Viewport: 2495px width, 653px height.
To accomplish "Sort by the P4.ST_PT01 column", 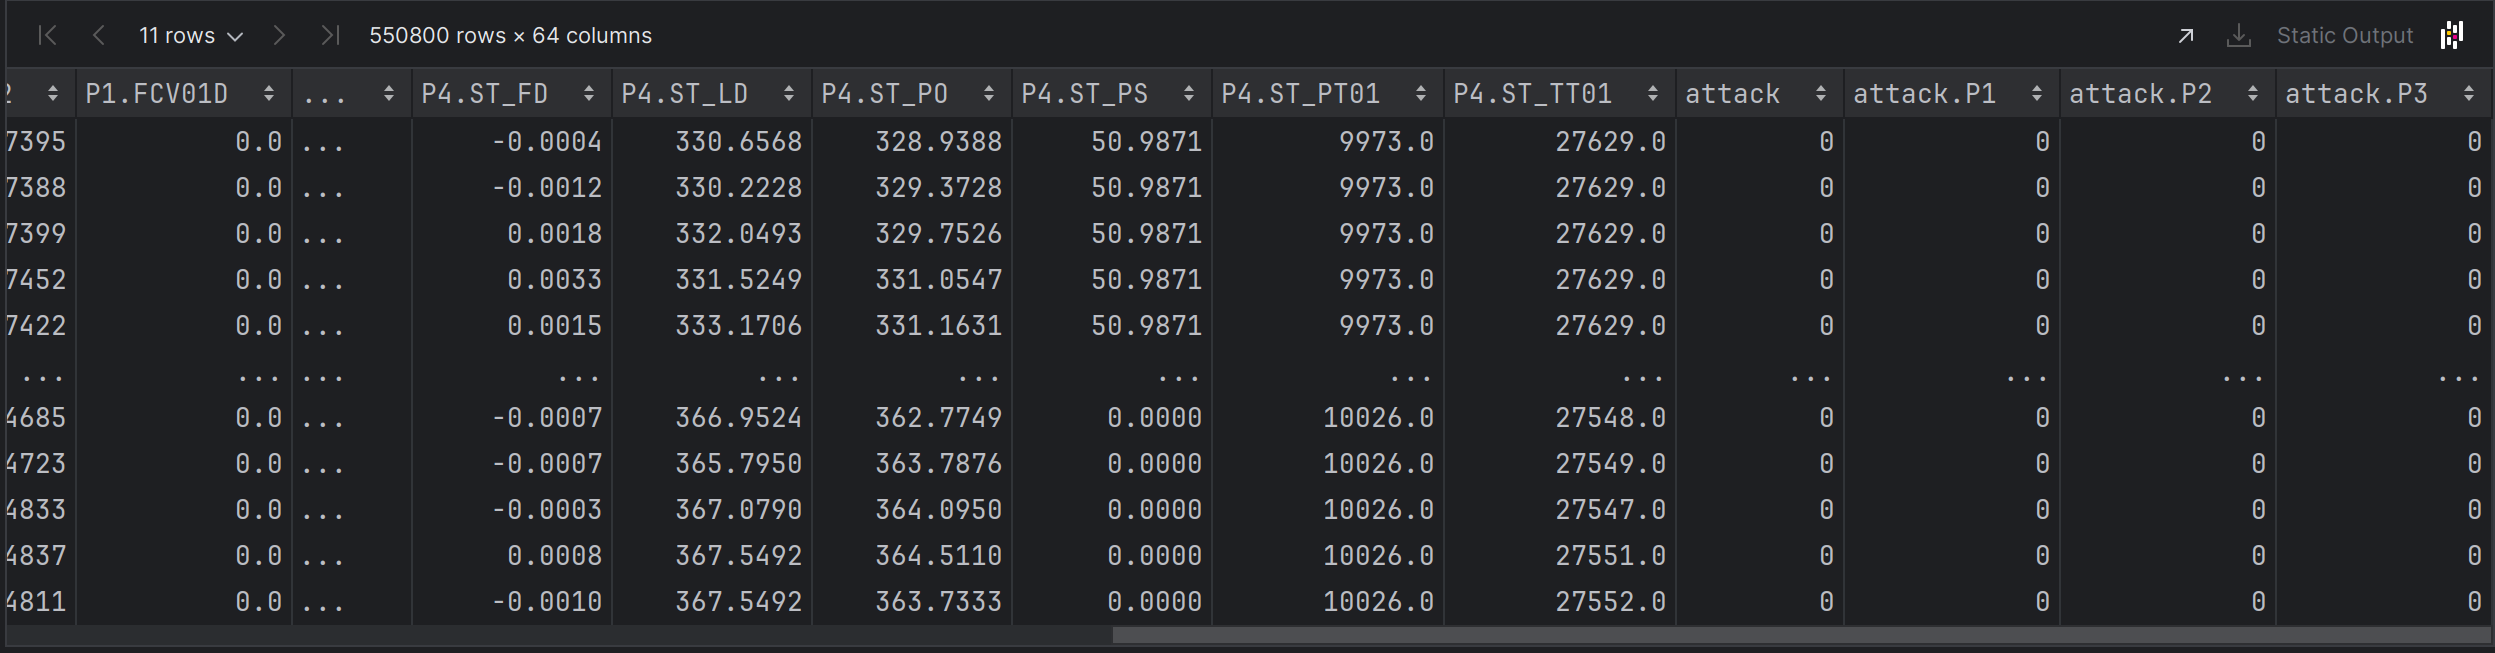I will (x=1420, y=94).
